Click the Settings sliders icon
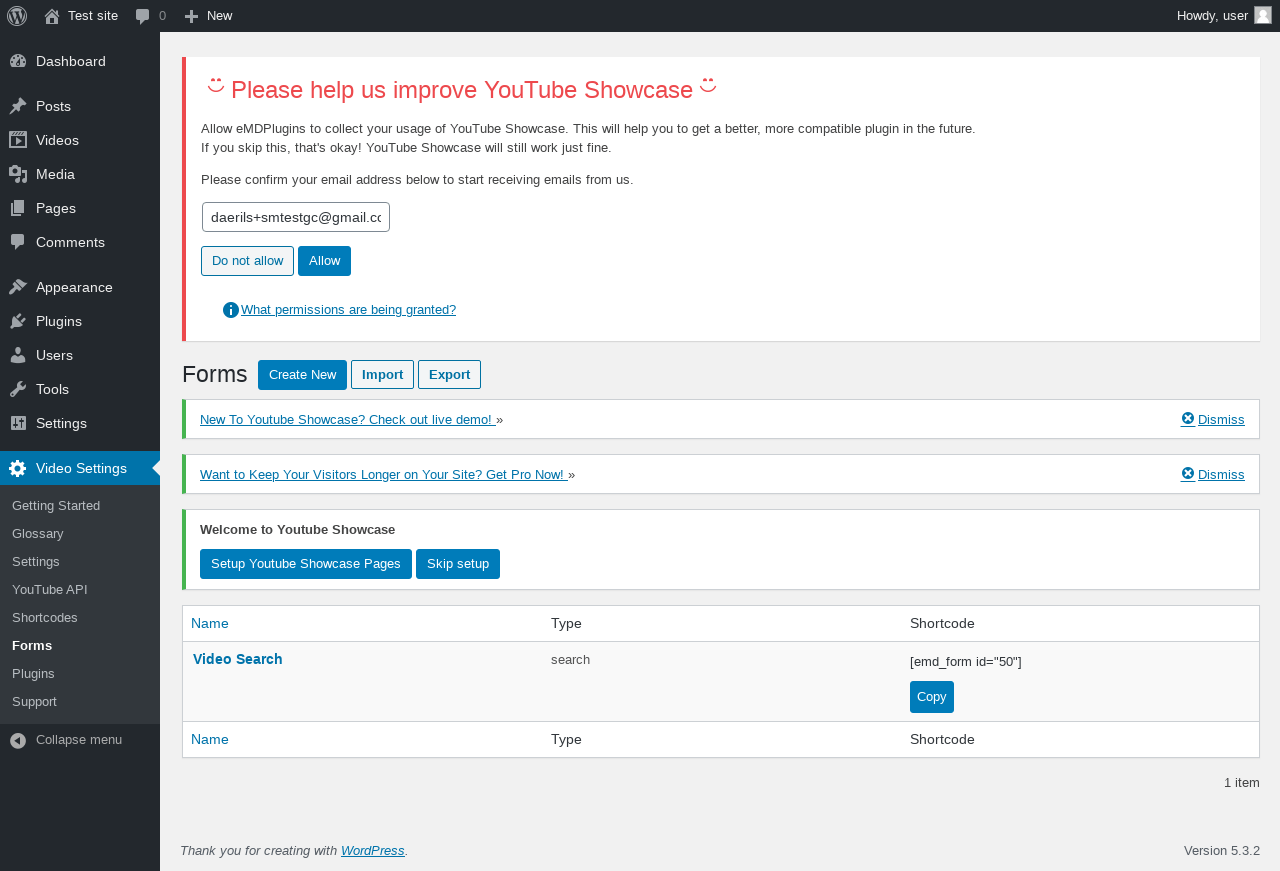Viewport: 1280px width, 871px height. [18, 423]
